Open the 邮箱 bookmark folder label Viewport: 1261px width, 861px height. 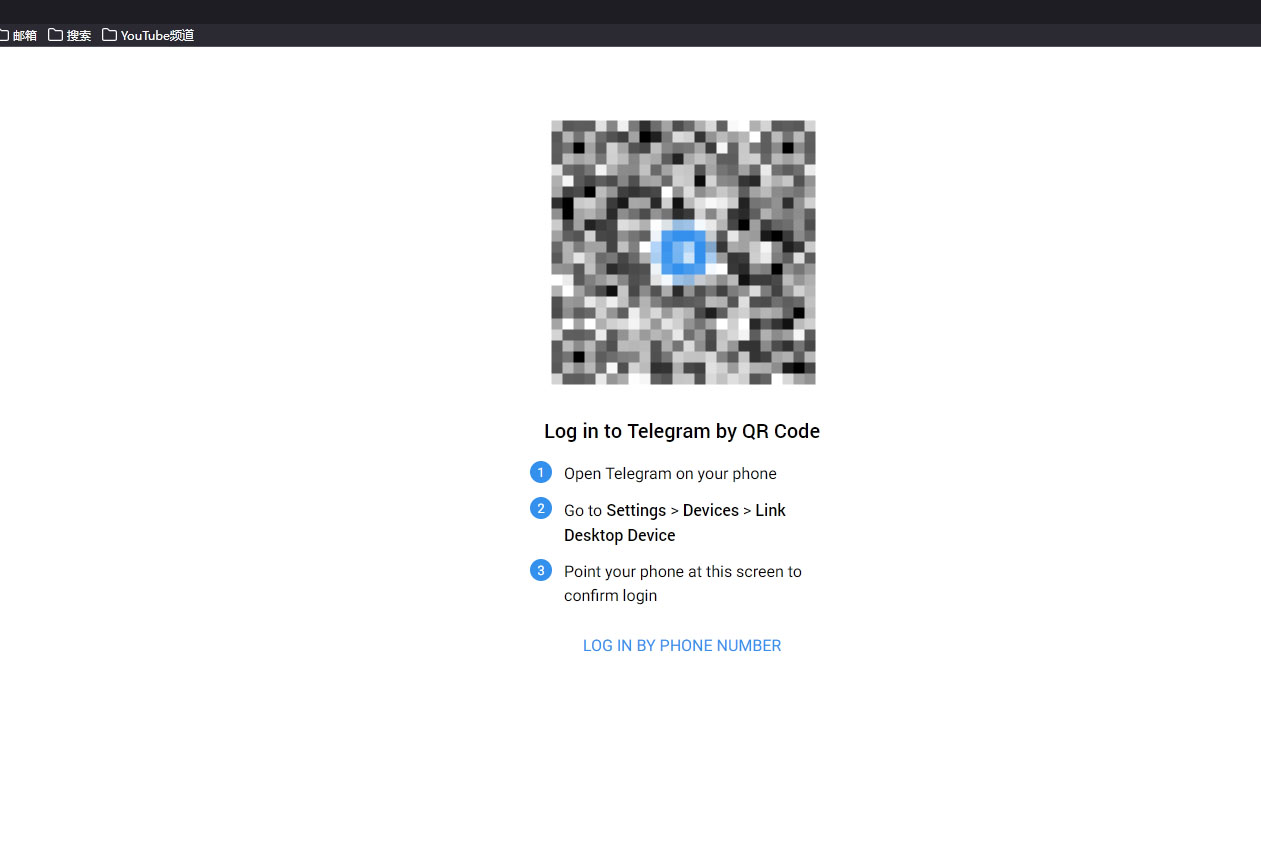point(25,35)
